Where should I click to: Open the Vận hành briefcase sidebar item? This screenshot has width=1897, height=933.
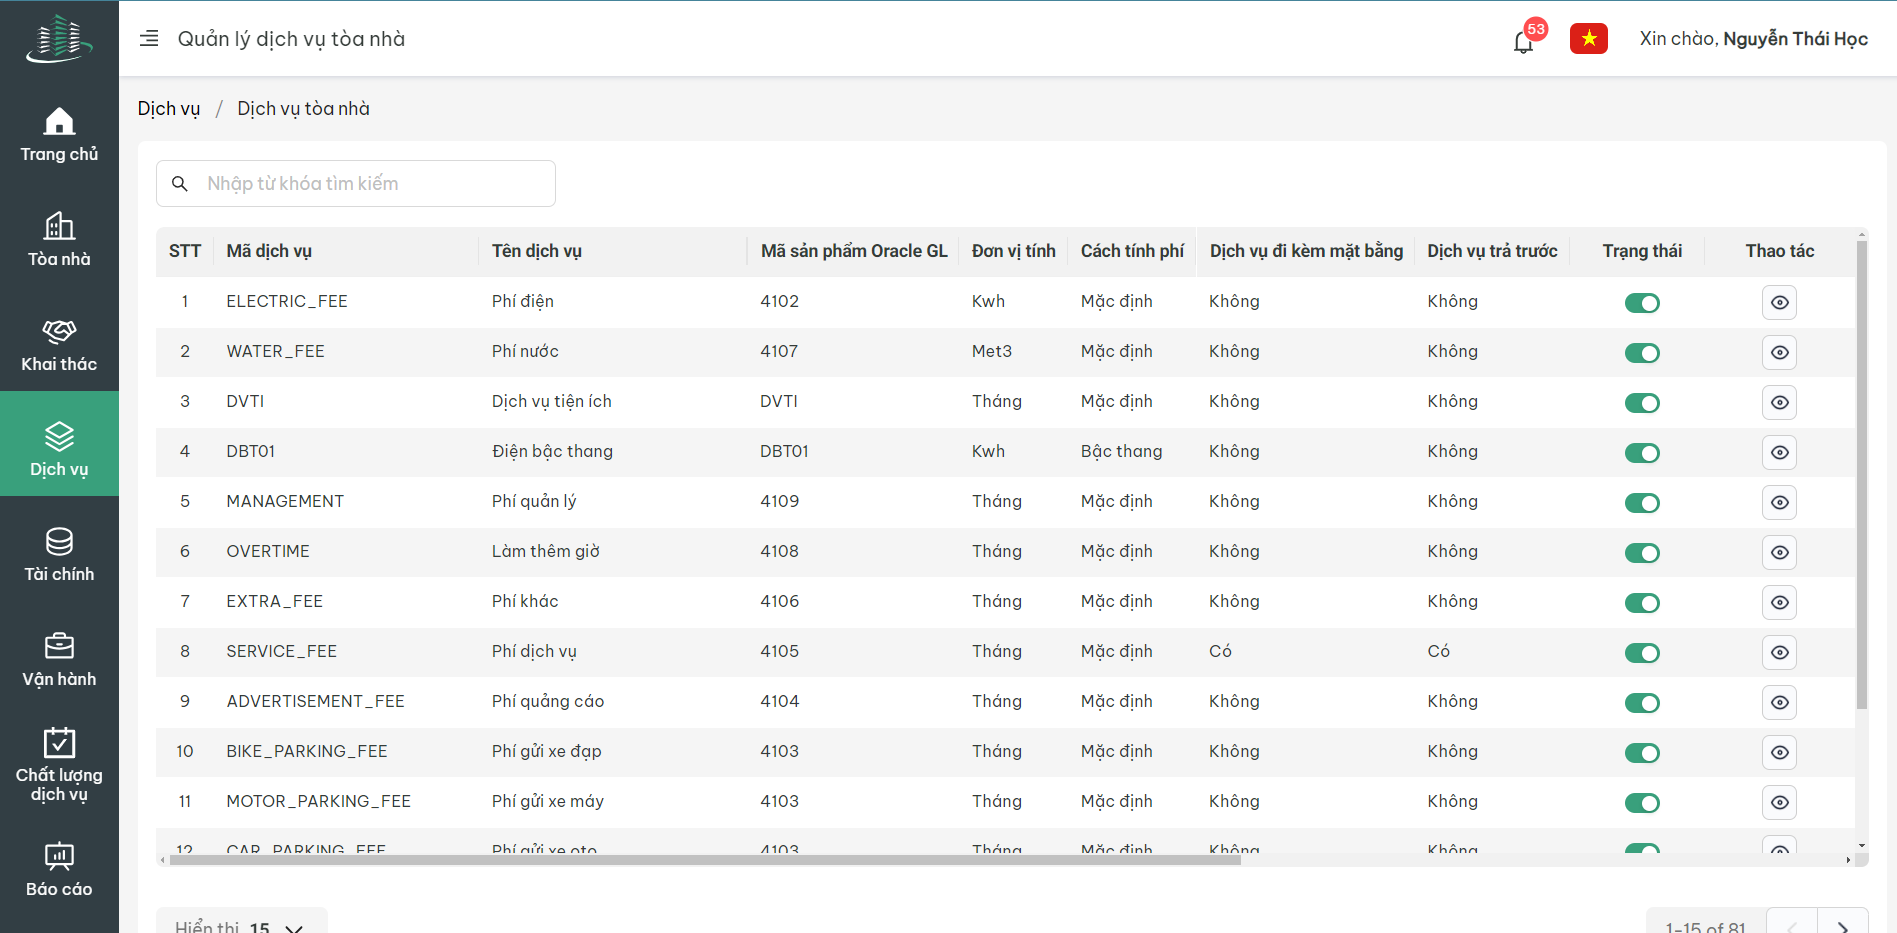(x=59, y=659)
